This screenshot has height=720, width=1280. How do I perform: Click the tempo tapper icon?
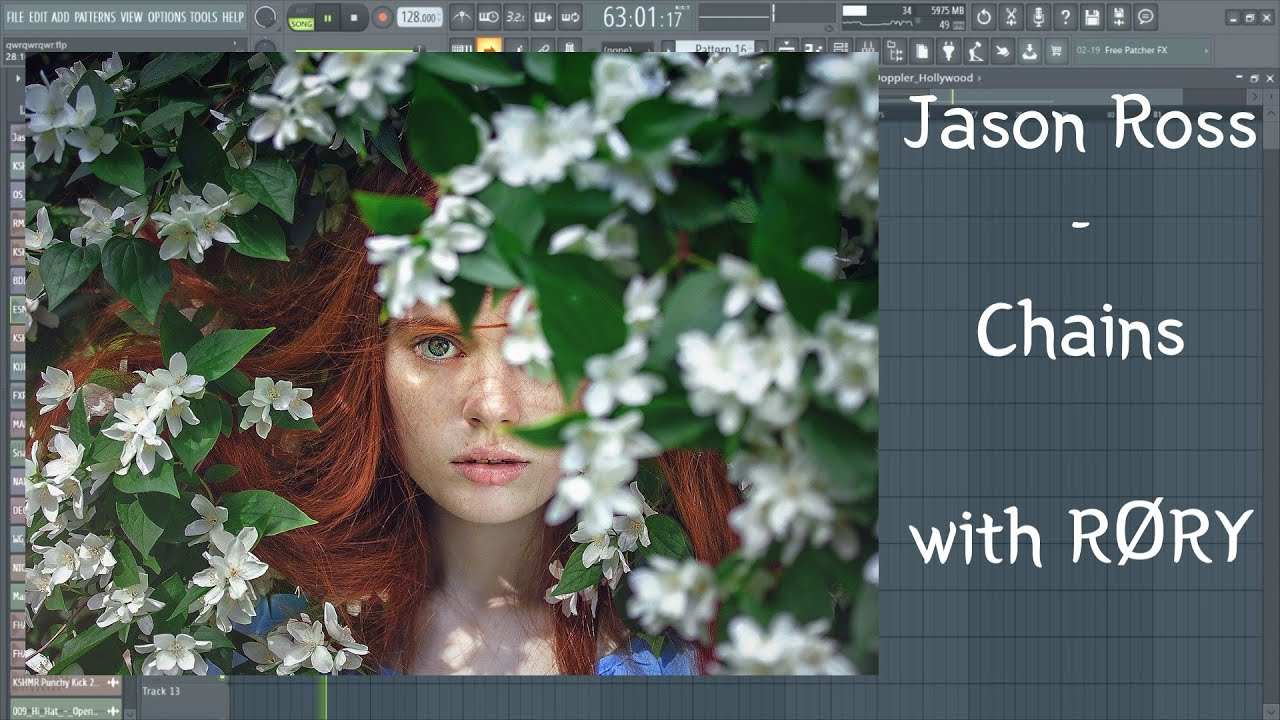point(976,49)
